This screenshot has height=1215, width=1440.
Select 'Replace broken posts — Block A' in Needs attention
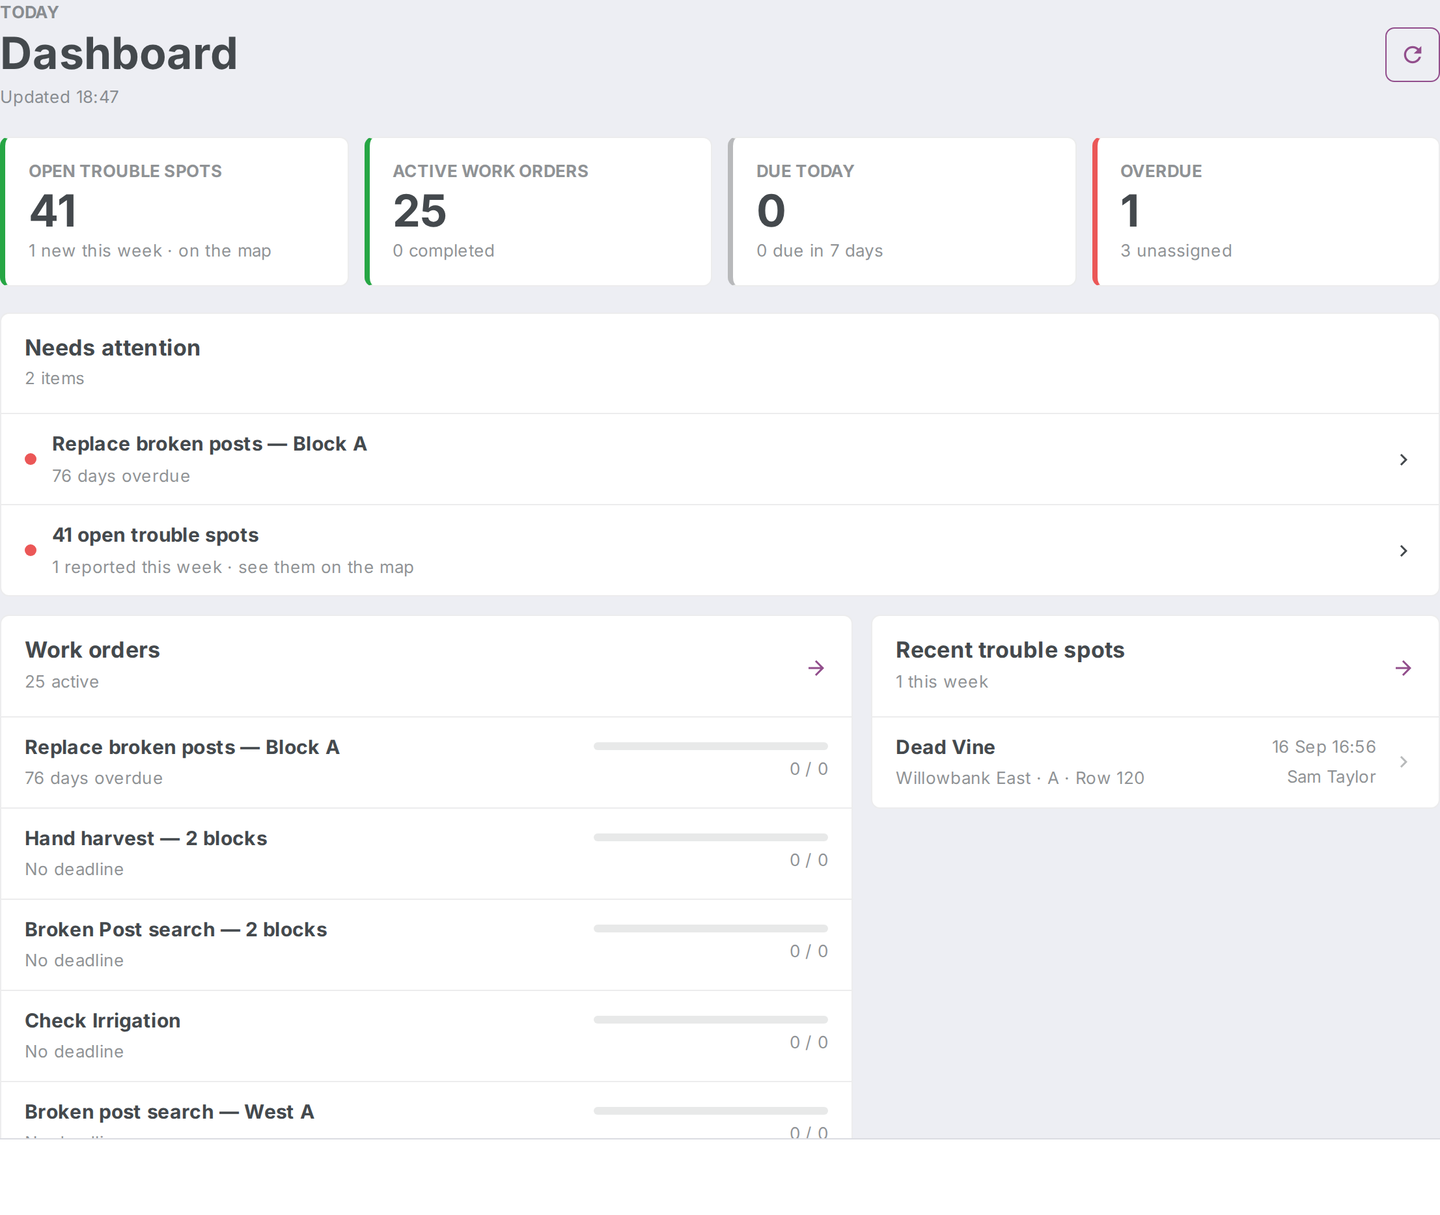(720, 459)
